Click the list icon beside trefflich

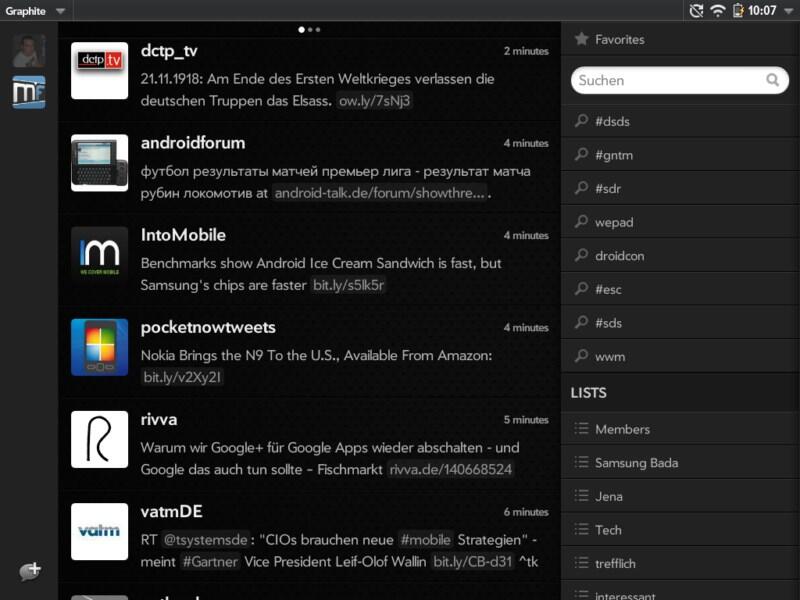(x=581, y=563)
